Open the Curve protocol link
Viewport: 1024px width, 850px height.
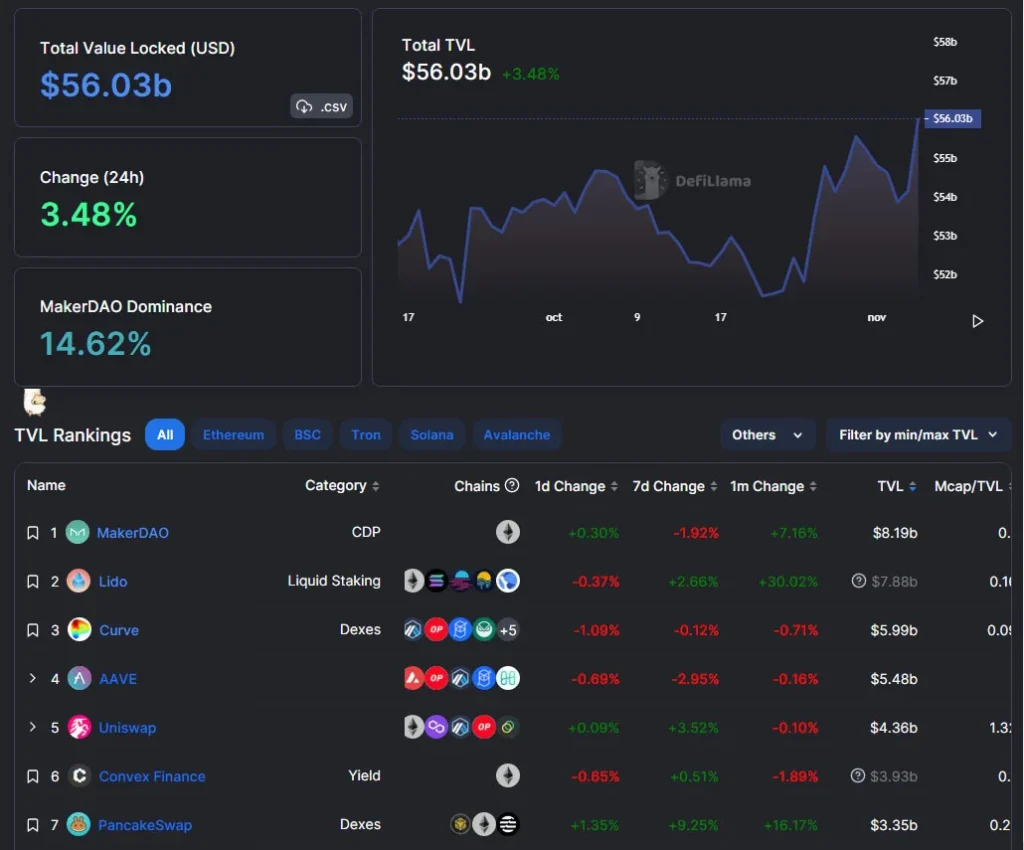[119, 630]
